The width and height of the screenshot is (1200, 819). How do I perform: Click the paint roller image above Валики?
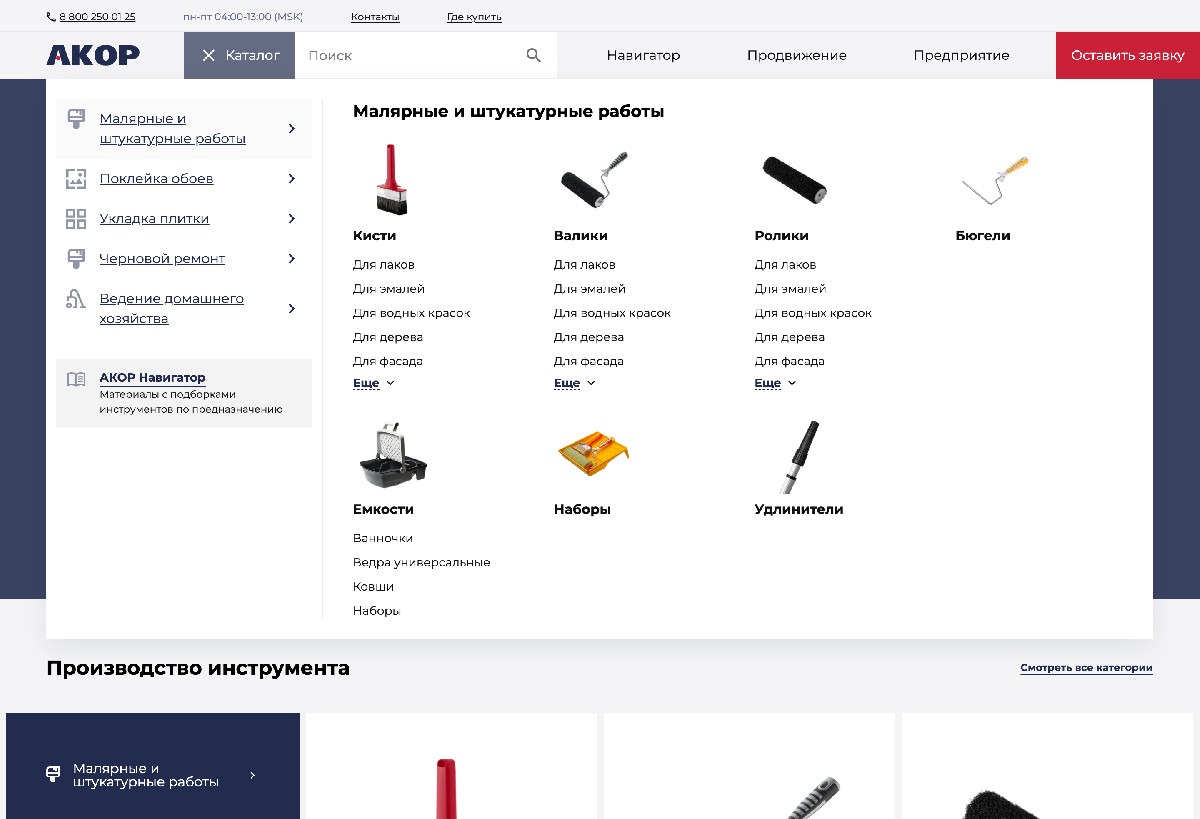coord(593,180)
